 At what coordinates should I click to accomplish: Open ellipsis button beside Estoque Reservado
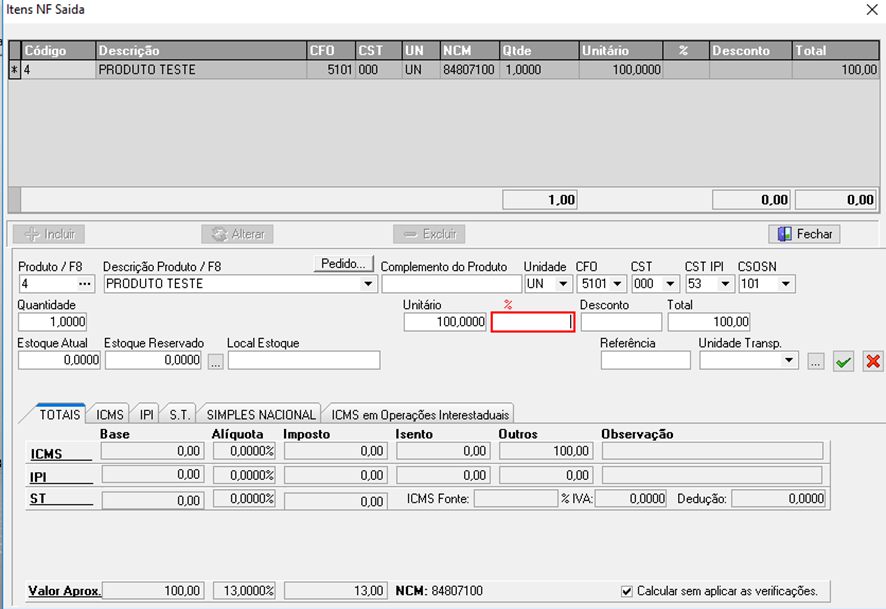(x=215, y=362)
